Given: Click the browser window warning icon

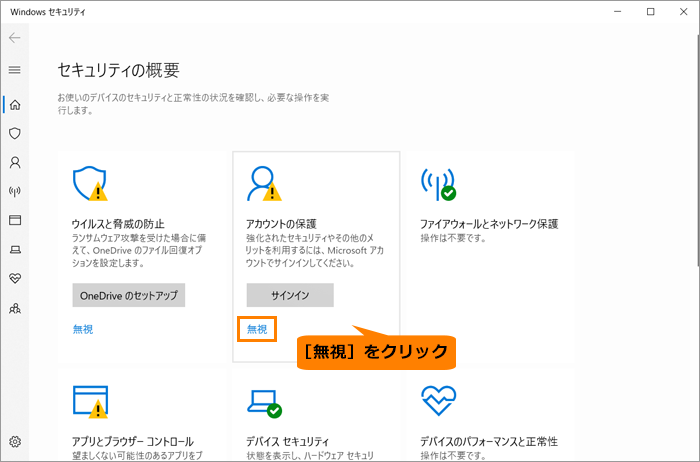Looking at the screenshot, I should (x=91, y=402).
